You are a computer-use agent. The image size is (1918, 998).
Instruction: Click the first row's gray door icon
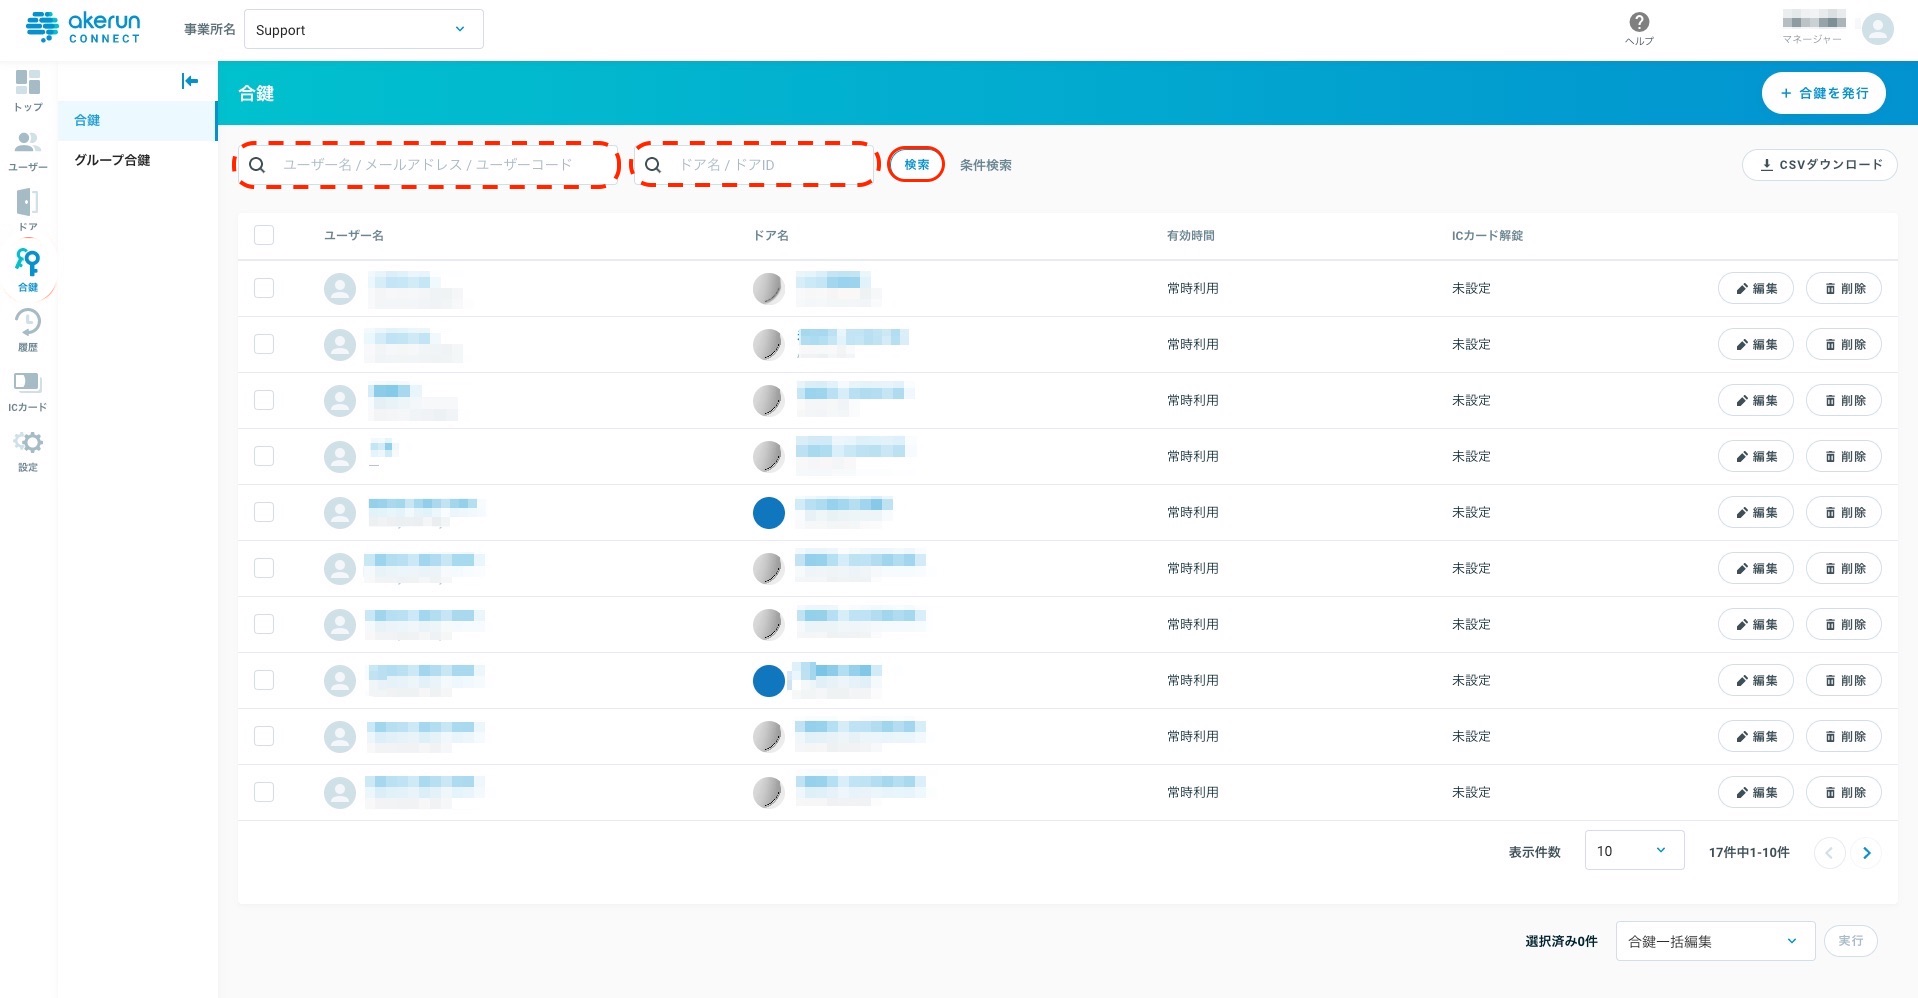(768, 289)
